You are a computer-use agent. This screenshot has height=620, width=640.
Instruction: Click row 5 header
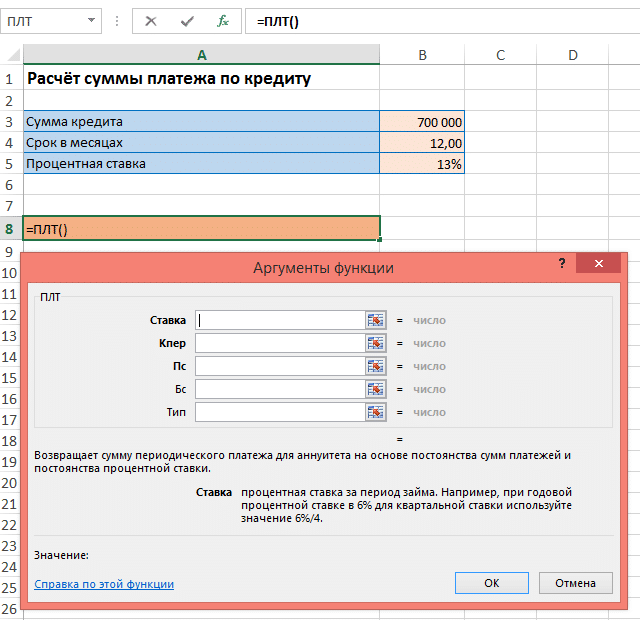(x=10, y=163)
